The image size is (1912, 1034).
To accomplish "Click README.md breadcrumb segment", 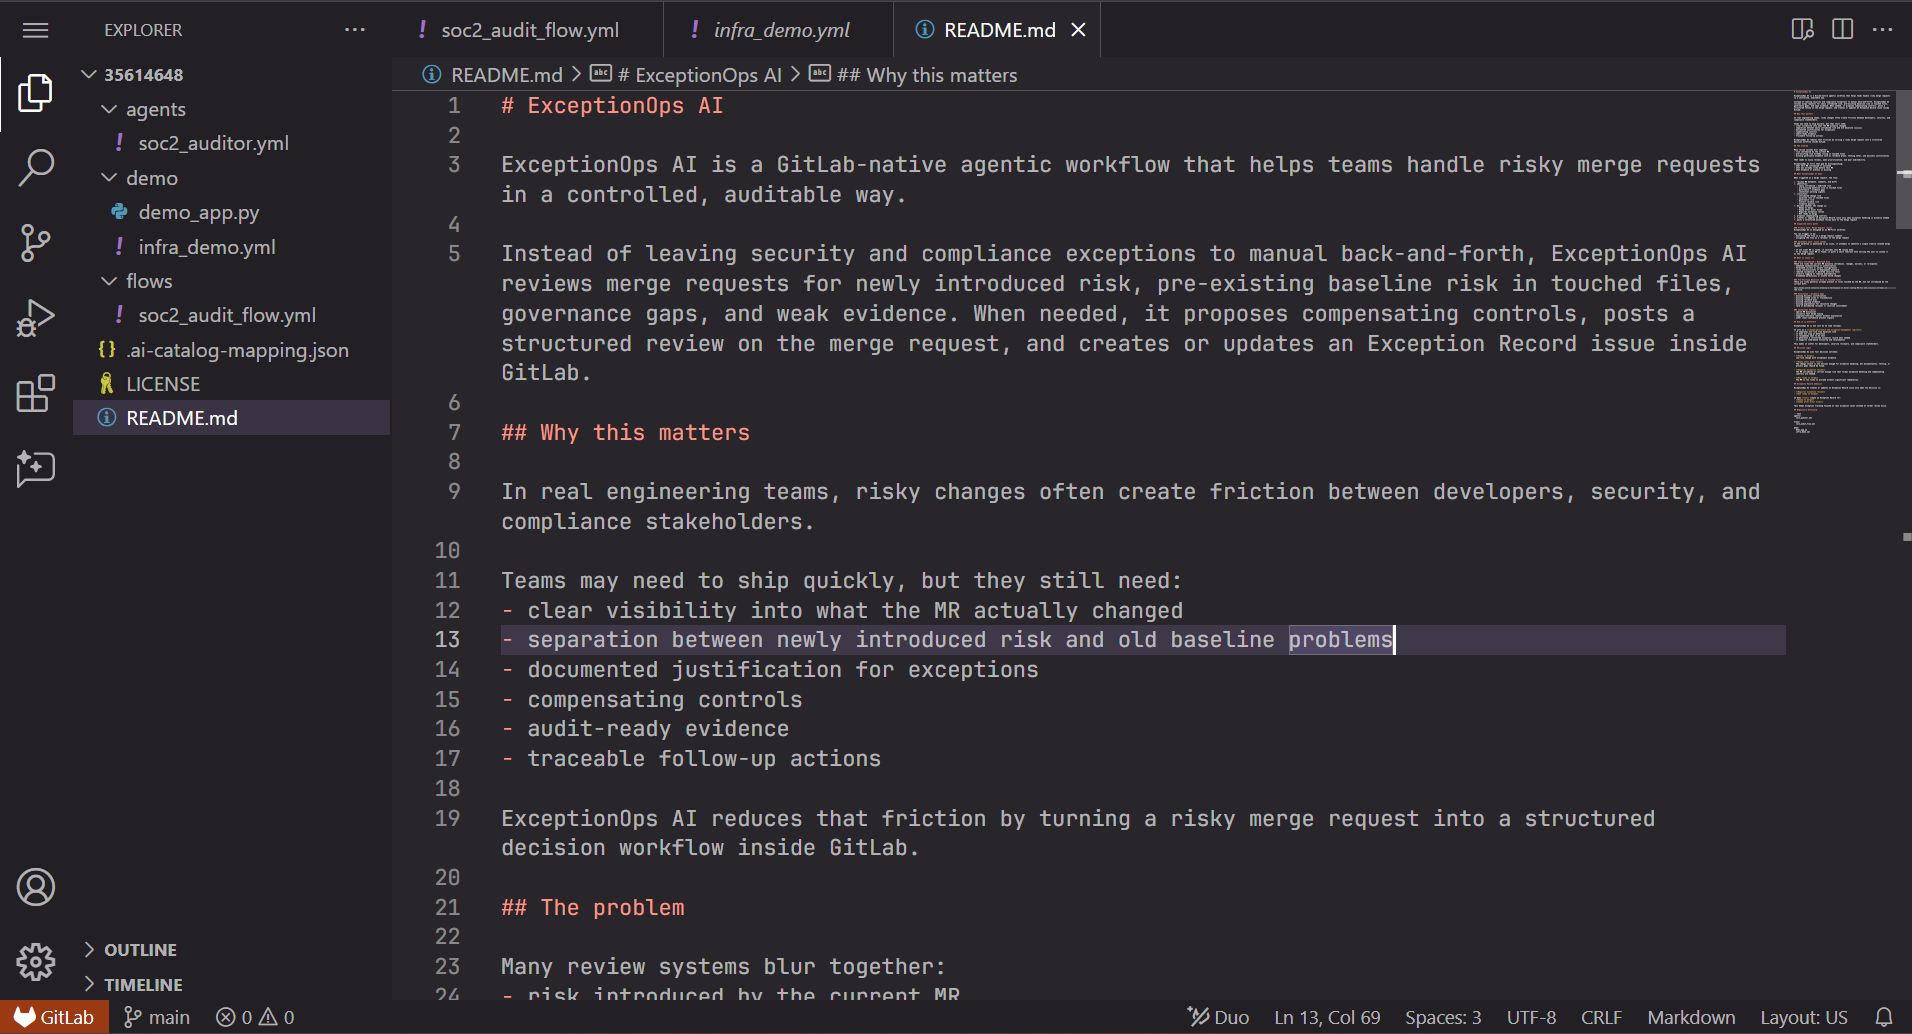I will (493, 75).
